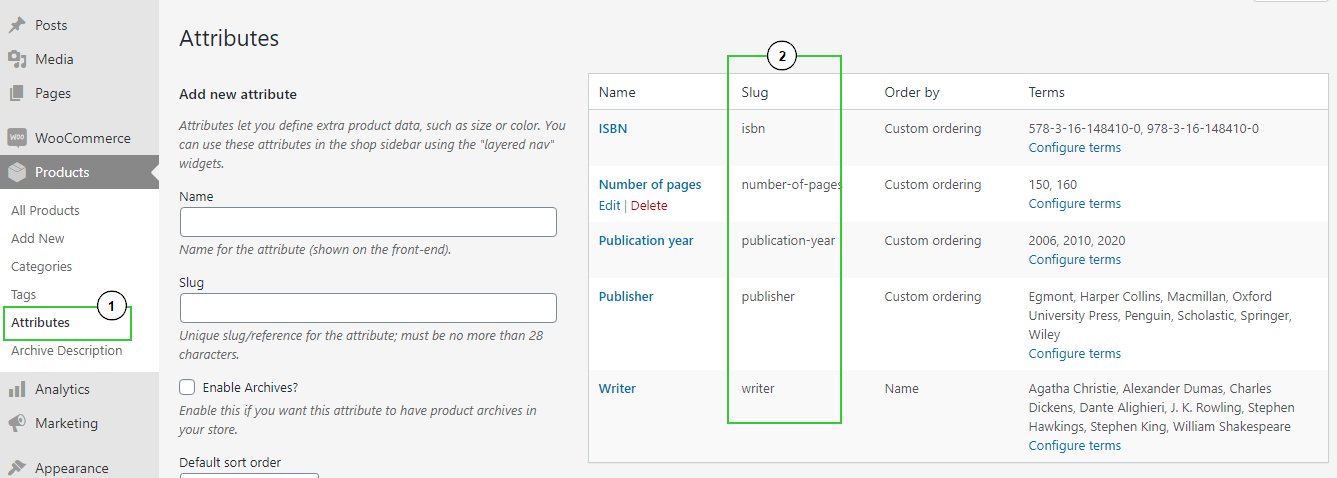
Task: Click the Media icon in sidebar
Action: tap(17, 59)
